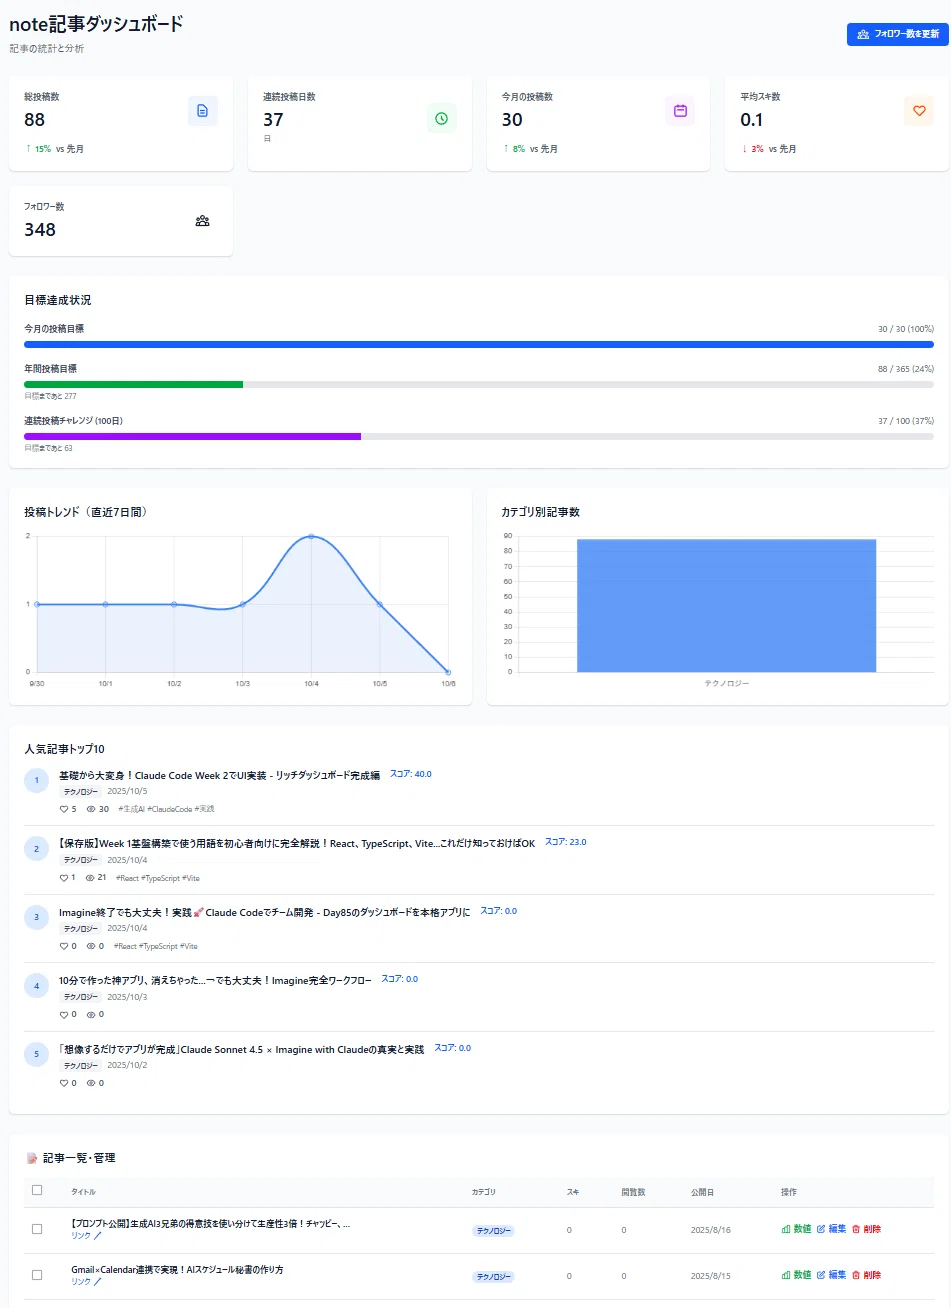Screen dimensions: 951x1308
Task: Click the スキ column header
Action: 573,1192
